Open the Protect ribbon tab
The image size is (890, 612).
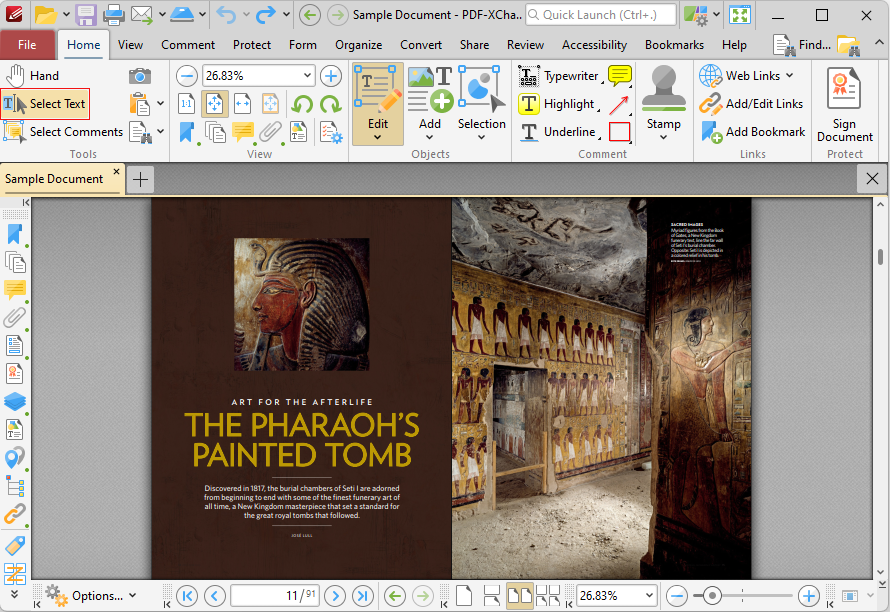[x=251, y=45]
